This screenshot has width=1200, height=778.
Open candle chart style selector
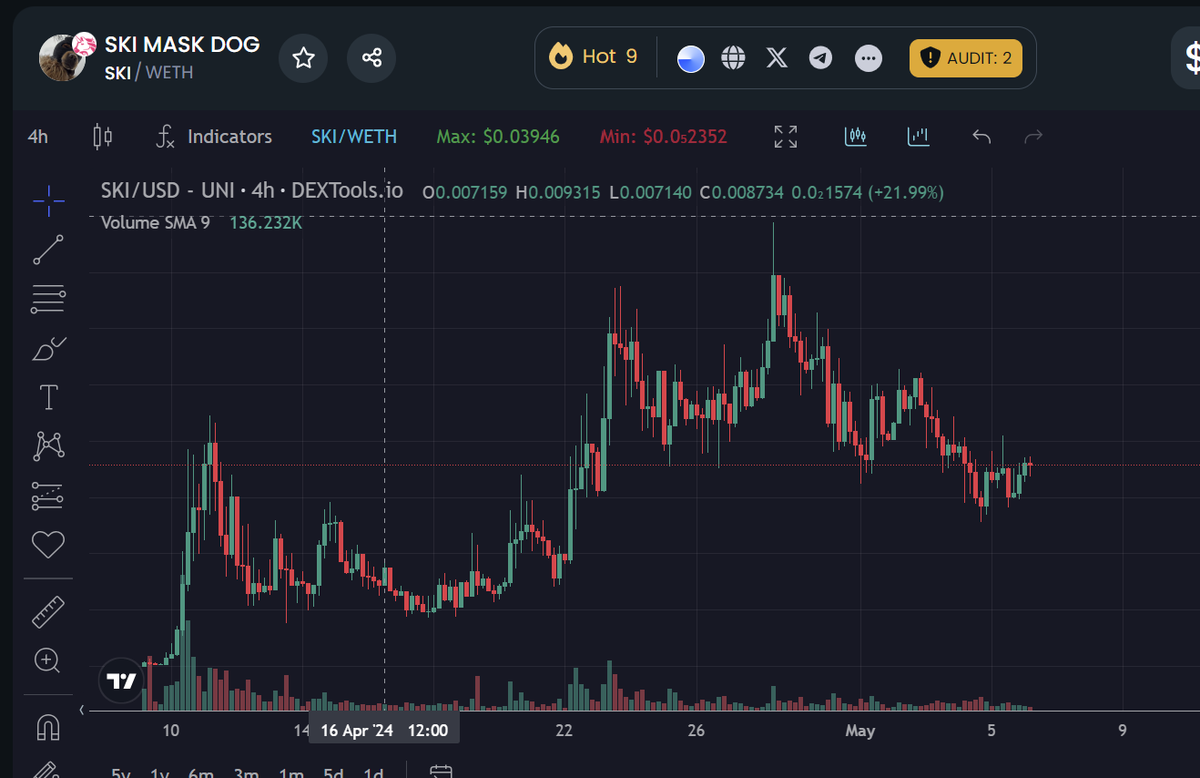point(102,137)
